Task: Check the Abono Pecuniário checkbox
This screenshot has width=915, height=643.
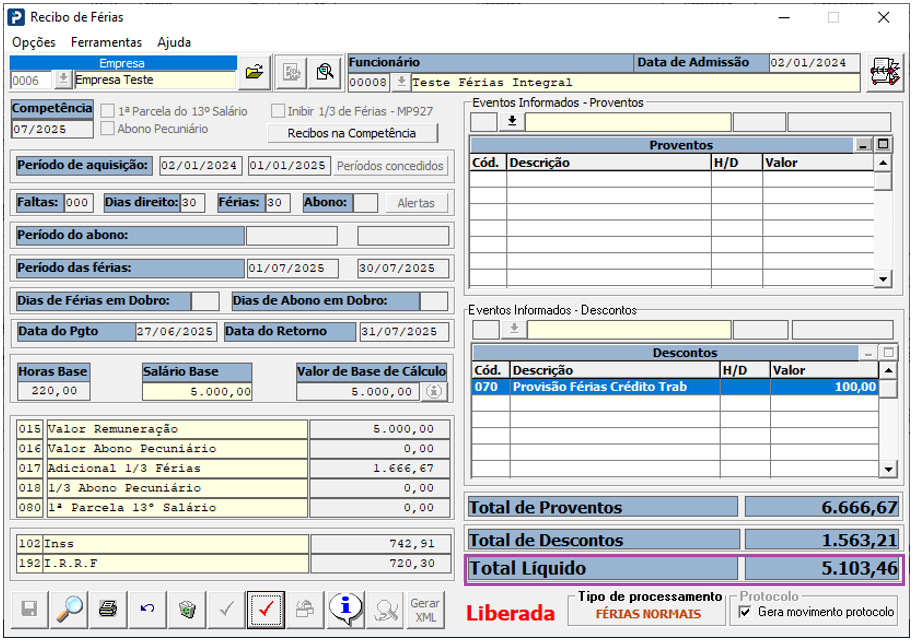Action: tap(107, 128)
